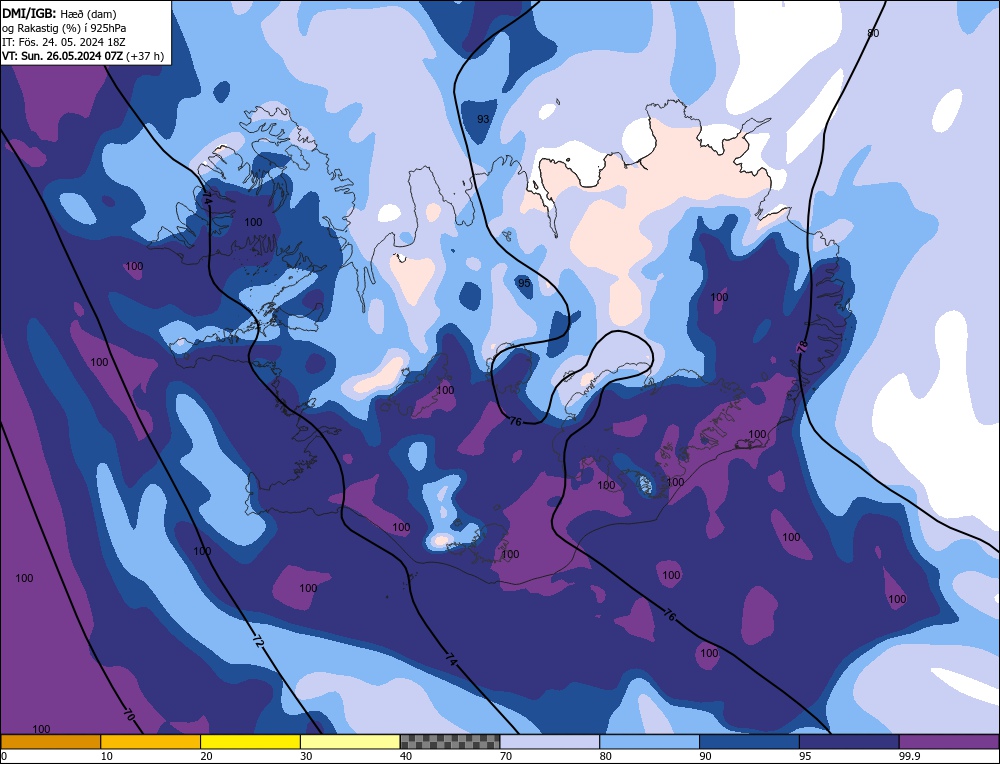The image size is (1000, 764).
Task: Click the '90' legend tick label
Action: tap(705, 756)
